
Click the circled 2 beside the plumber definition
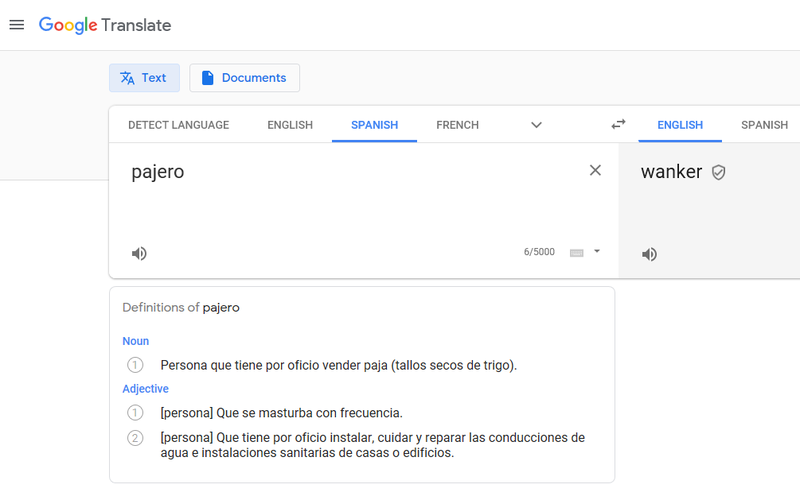pyautogui.click(x=135, y=438)
